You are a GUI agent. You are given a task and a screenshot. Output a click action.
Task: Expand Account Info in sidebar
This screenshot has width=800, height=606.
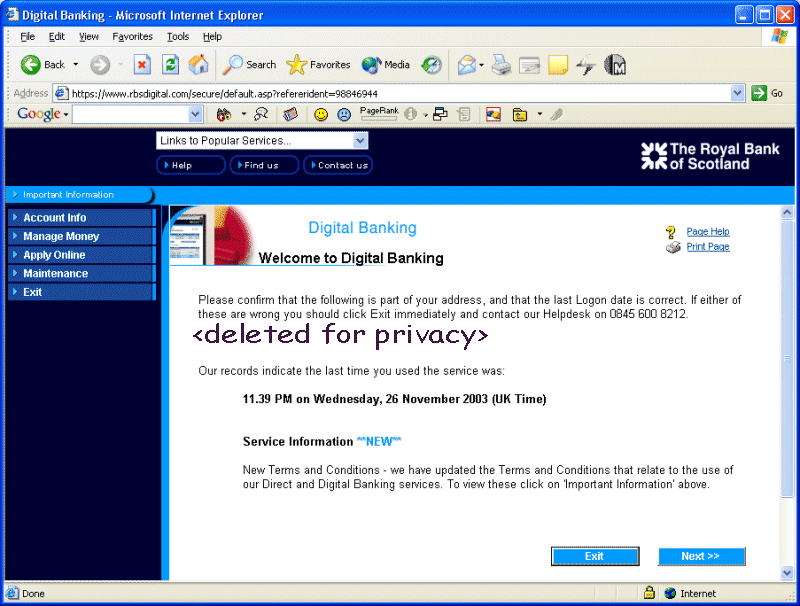click(82, 217)
